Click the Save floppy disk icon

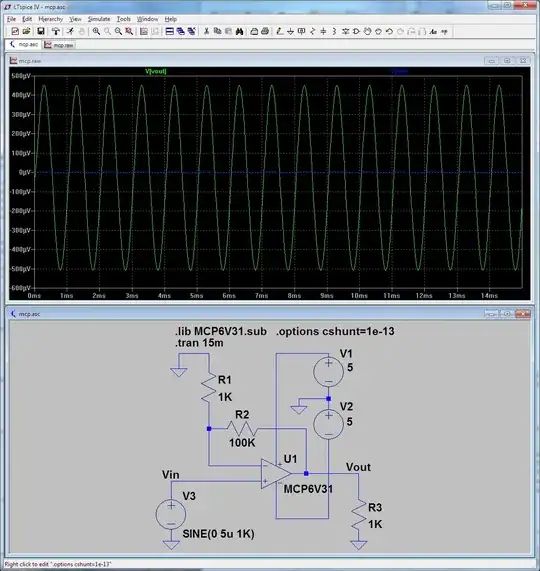(x=41, y=31)
